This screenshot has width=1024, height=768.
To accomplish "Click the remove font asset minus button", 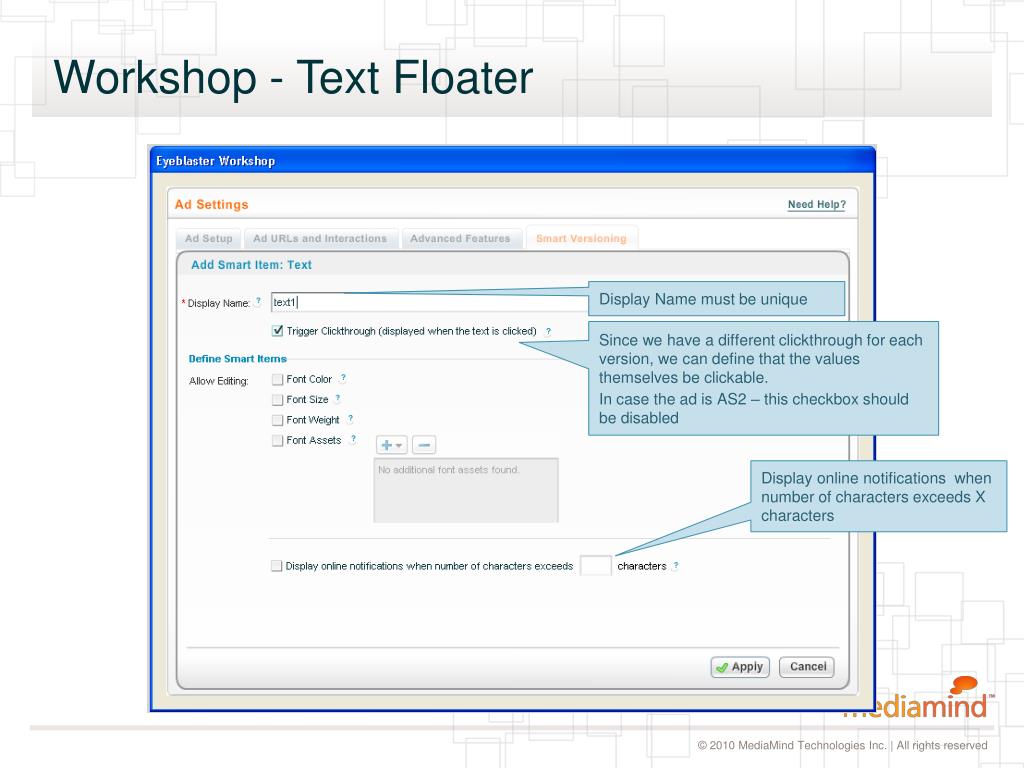I will (x=424, y=445).
